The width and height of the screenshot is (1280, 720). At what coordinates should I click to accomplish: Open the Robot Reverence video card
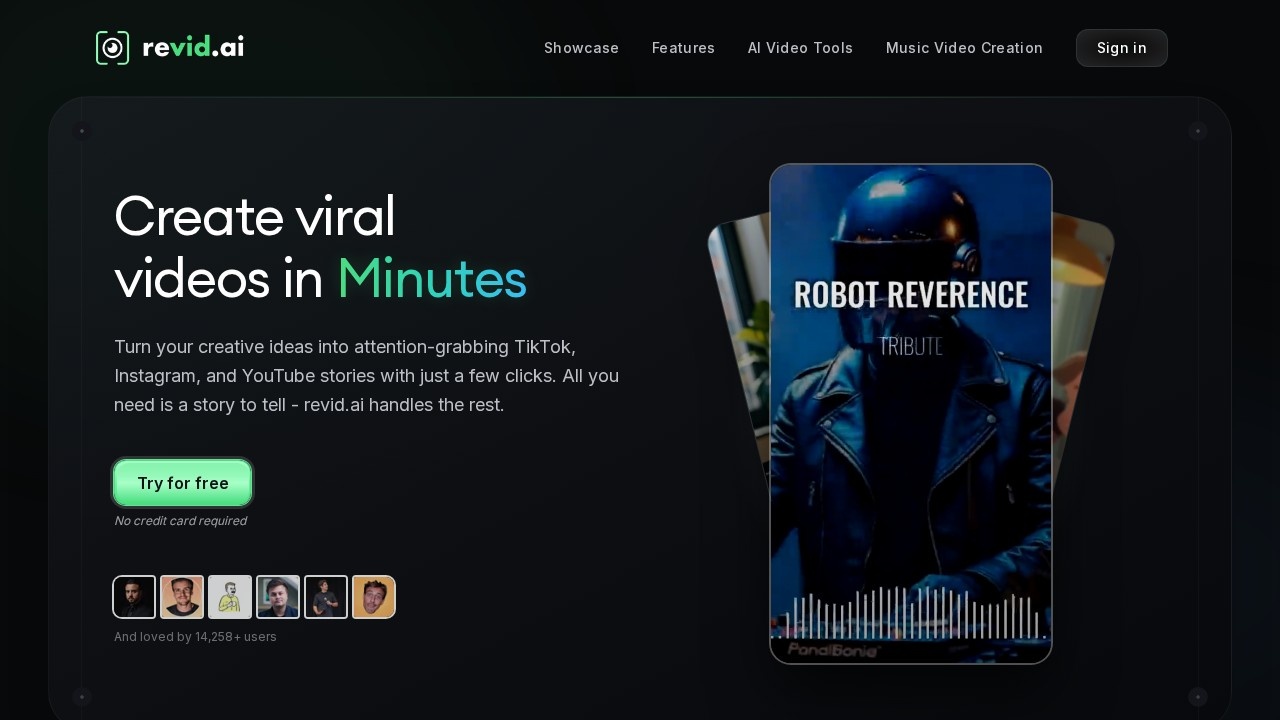pos(910,413)
